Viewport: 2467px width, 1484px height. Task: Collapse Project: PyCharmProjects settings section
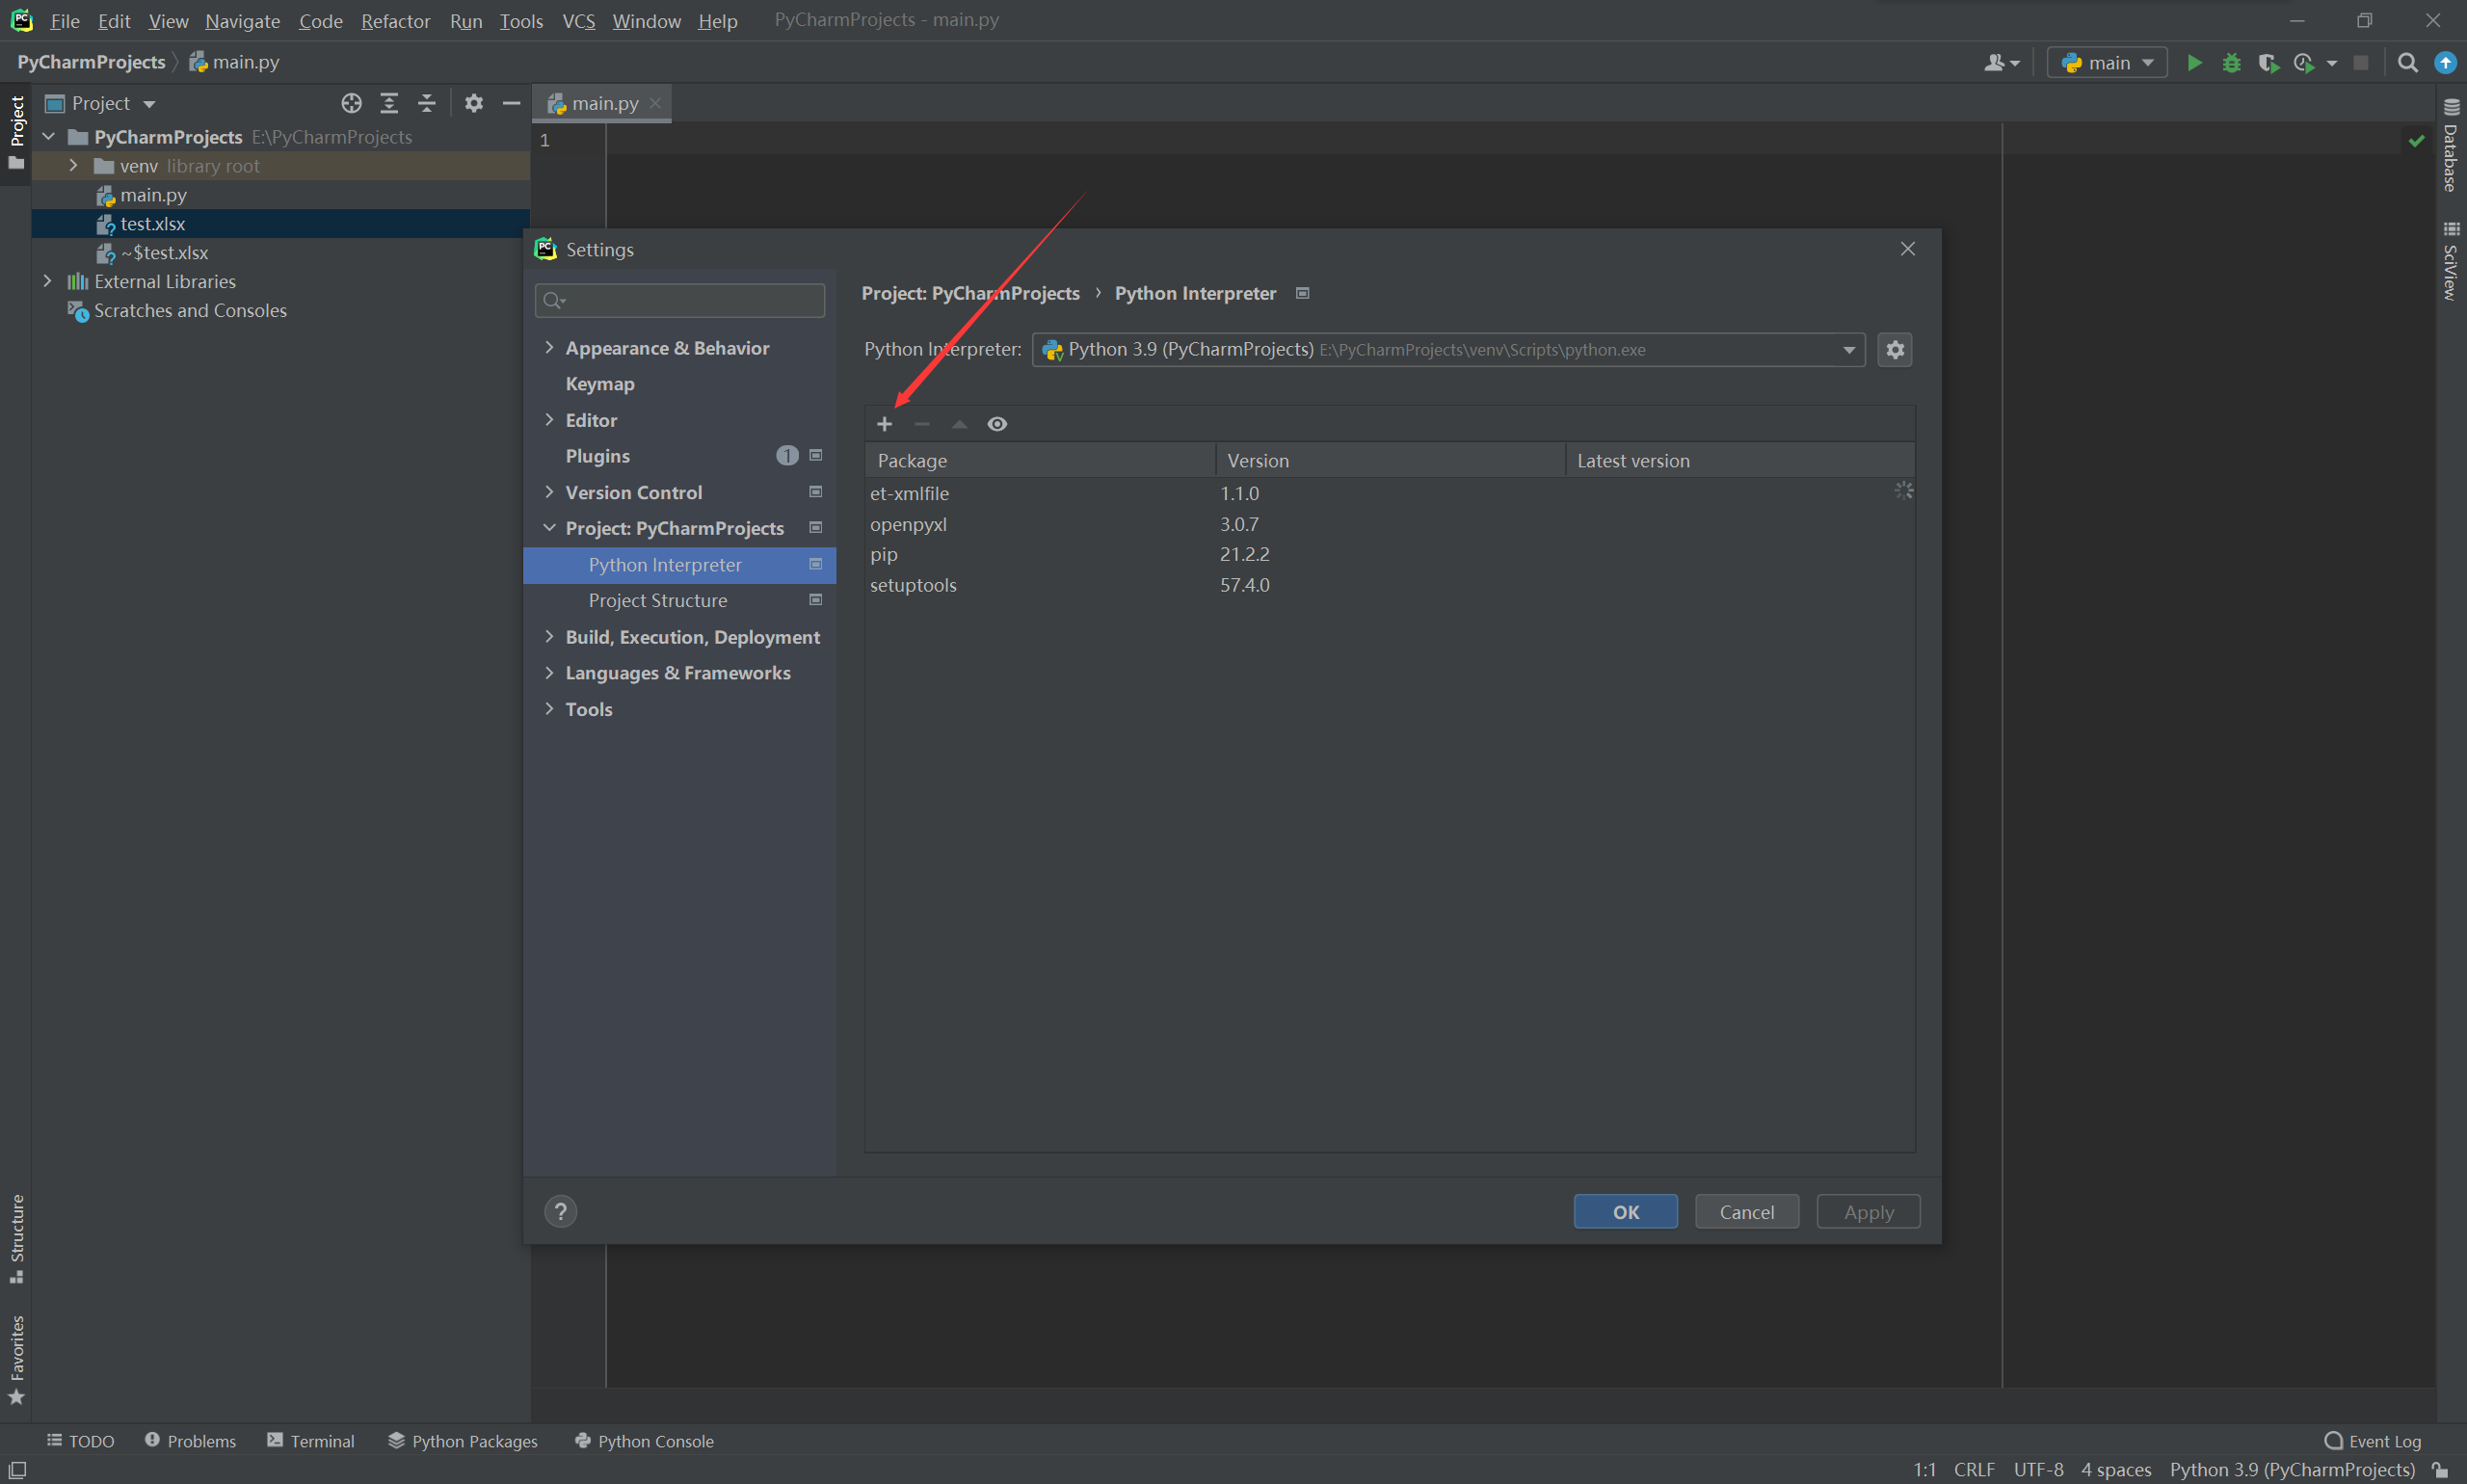point(549,527)
